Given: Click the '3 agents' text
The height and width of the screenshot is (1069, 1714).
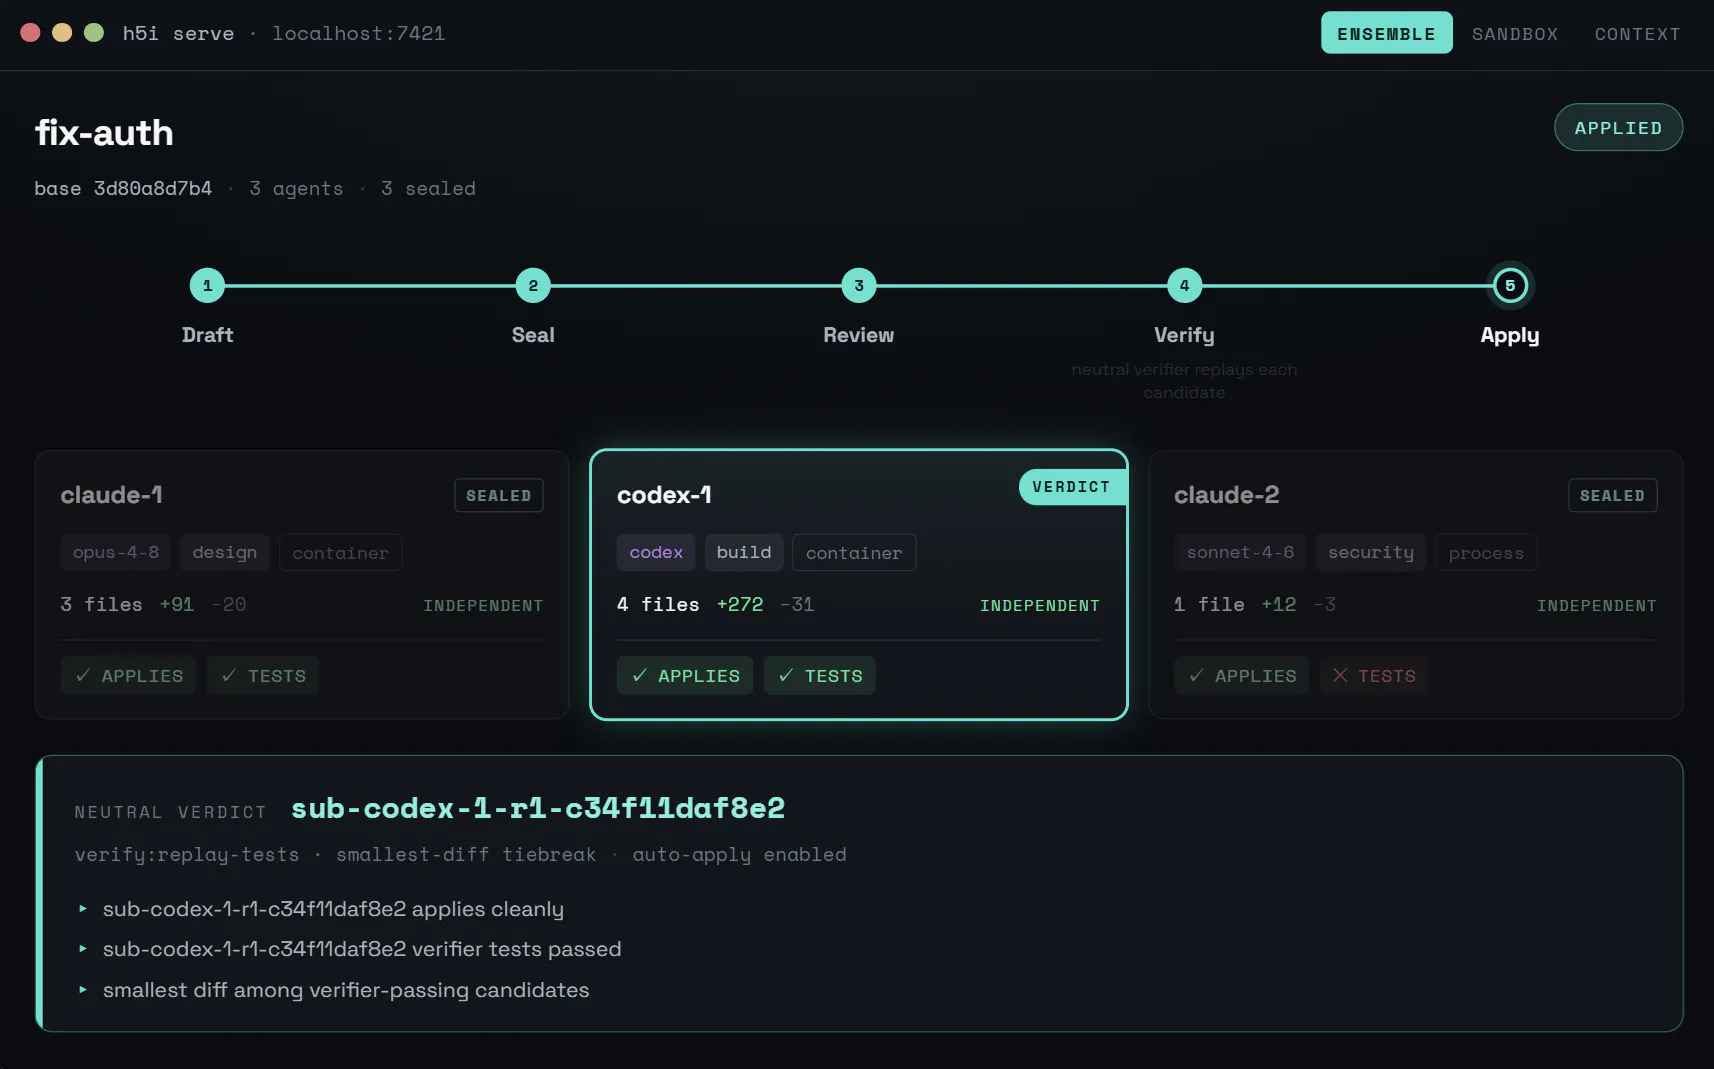Looking at the screenshot, I should (296, 188).
